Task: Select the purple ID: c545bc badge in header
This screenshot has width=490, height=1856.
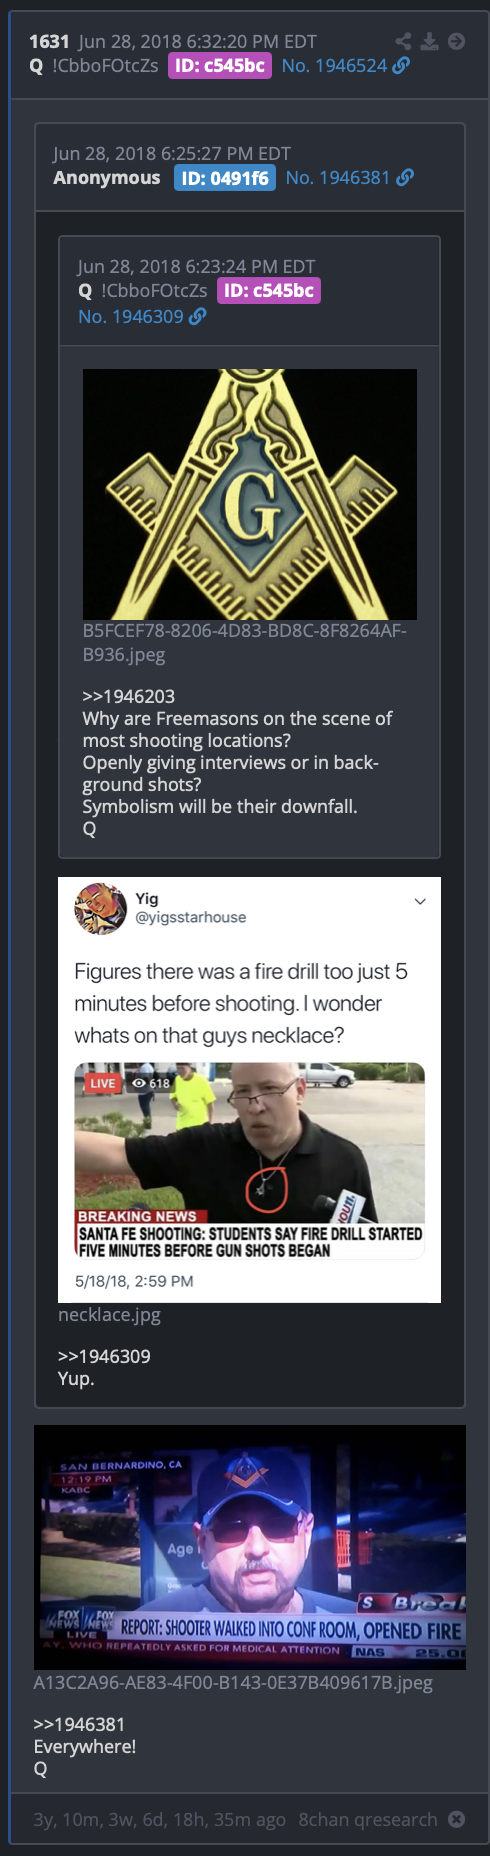Action: click(220, 66)
